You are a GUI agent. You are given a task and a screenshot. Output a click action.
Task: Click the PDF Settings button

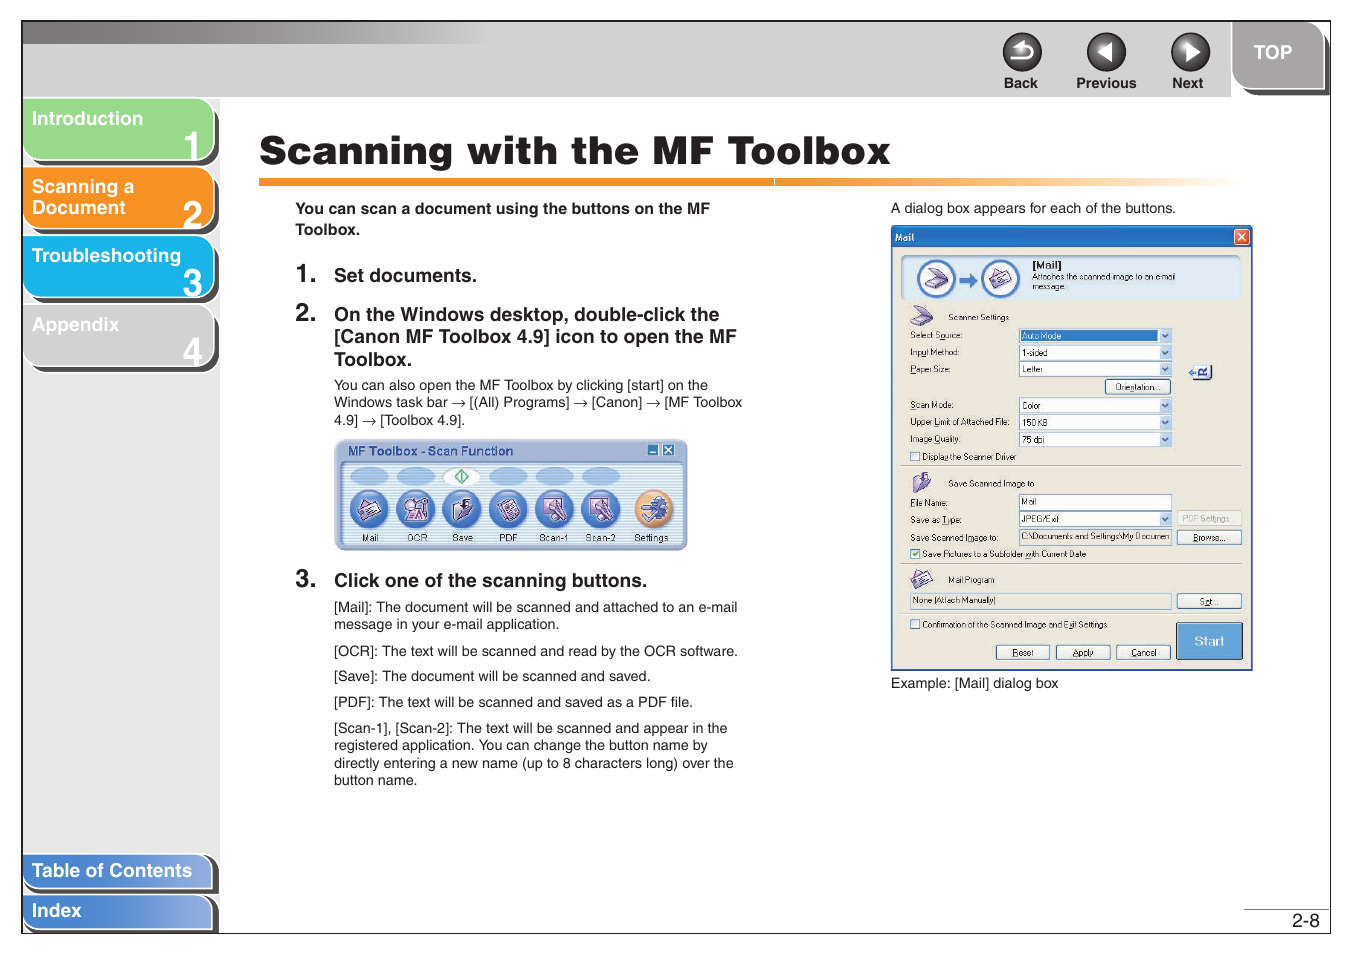pyautogui.click(x=1208, y=519)
